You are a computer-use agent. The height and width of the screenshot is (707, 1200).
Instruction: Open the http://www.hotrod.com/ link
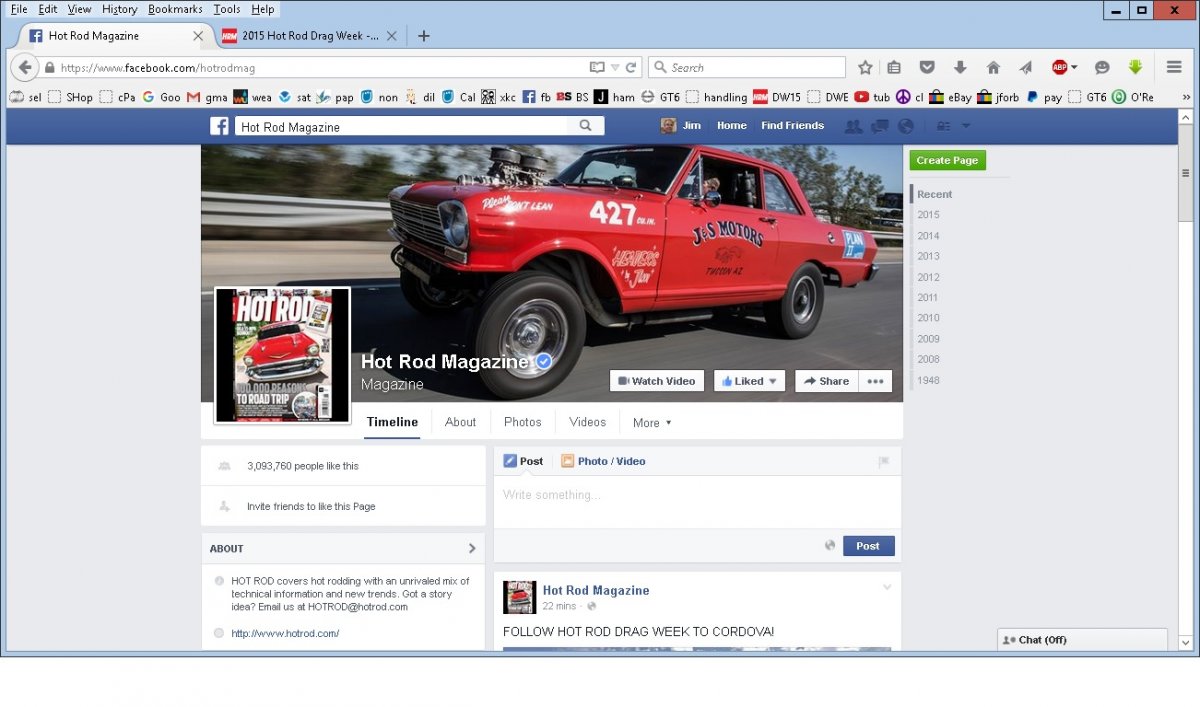[285, 634]
